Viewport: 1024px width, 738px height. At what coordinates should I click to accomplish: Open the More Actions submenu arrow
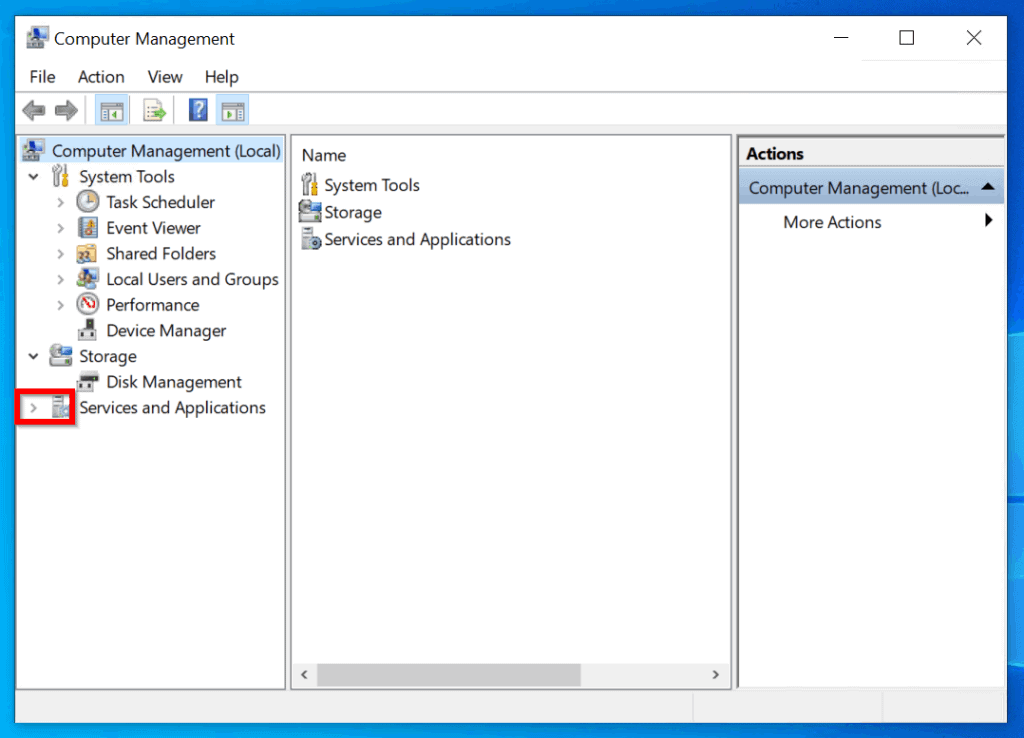(x=989, y=221)
